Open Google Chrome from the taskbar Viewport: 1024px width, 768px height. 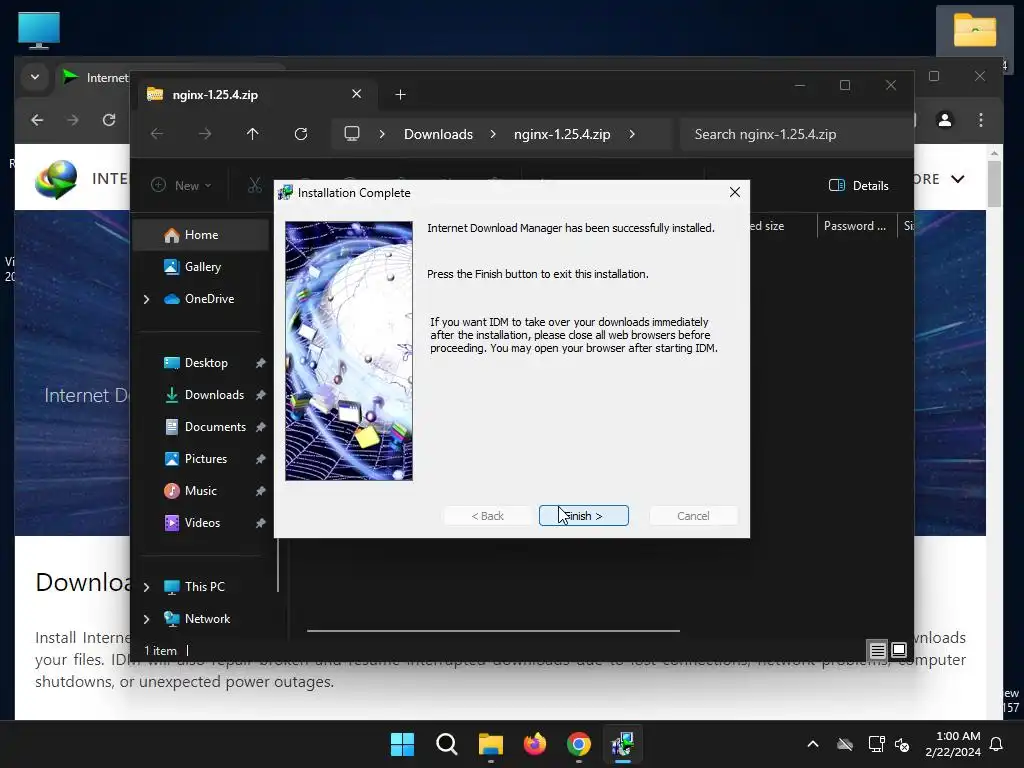(x=579, y=744)
